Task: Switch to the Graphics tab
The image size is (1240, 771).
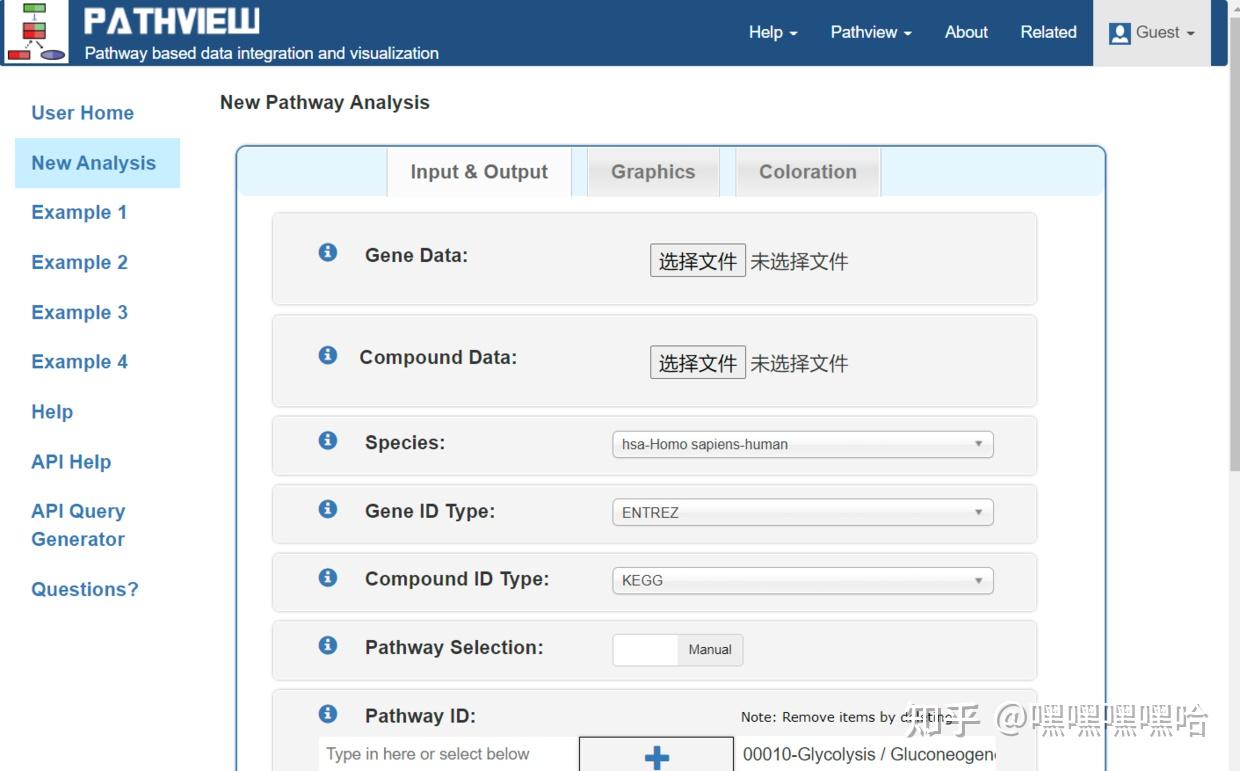Action: [652, 171]
